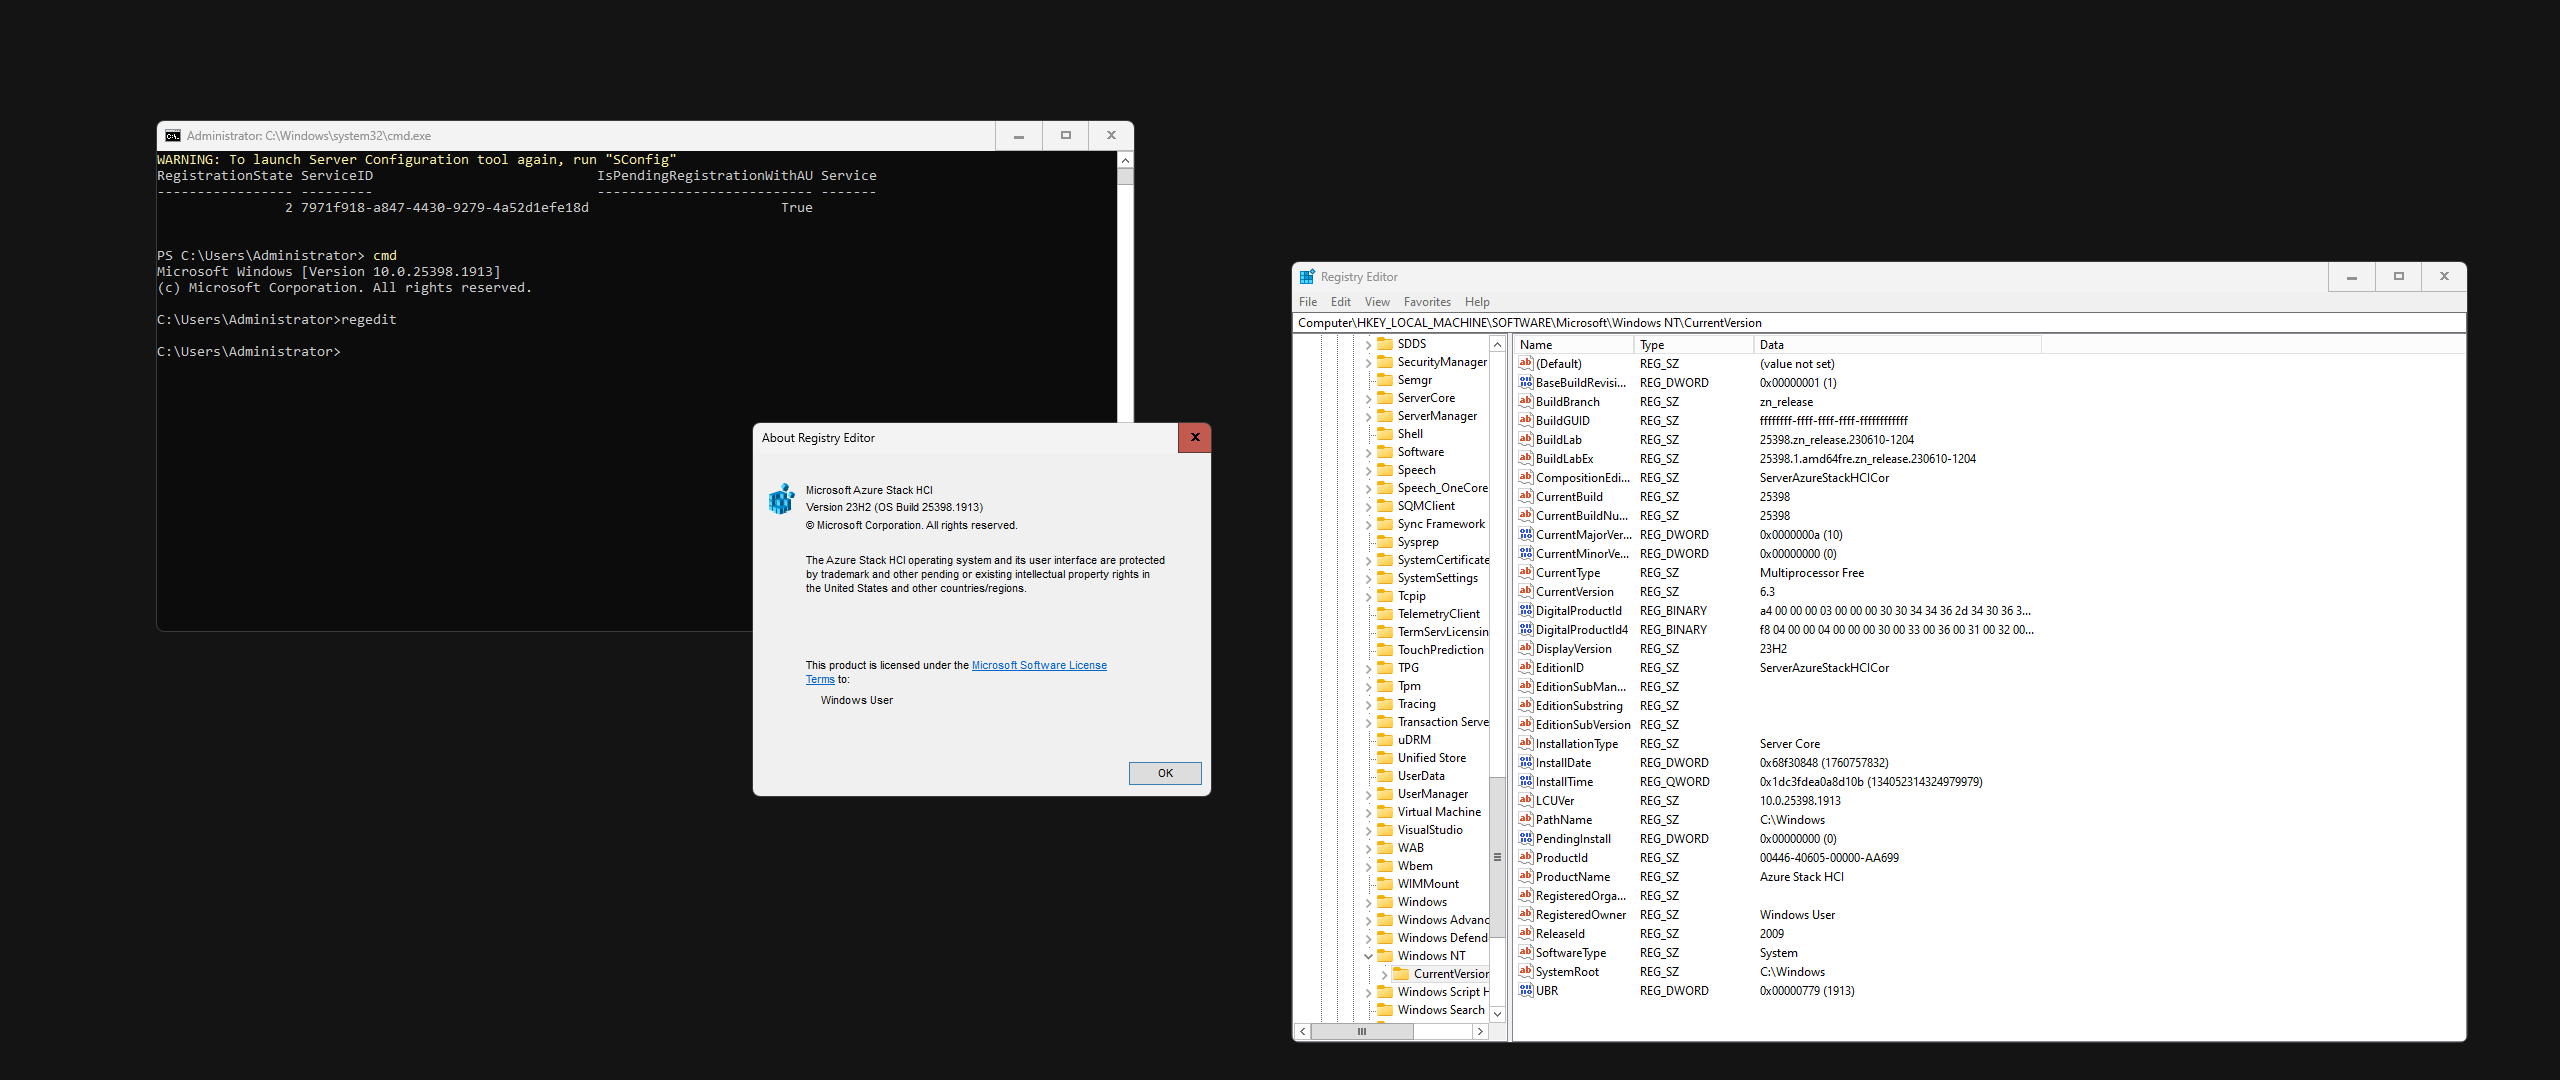Click the ProductName string value icon
Screen dimensions: 2560x1080
1525,877
